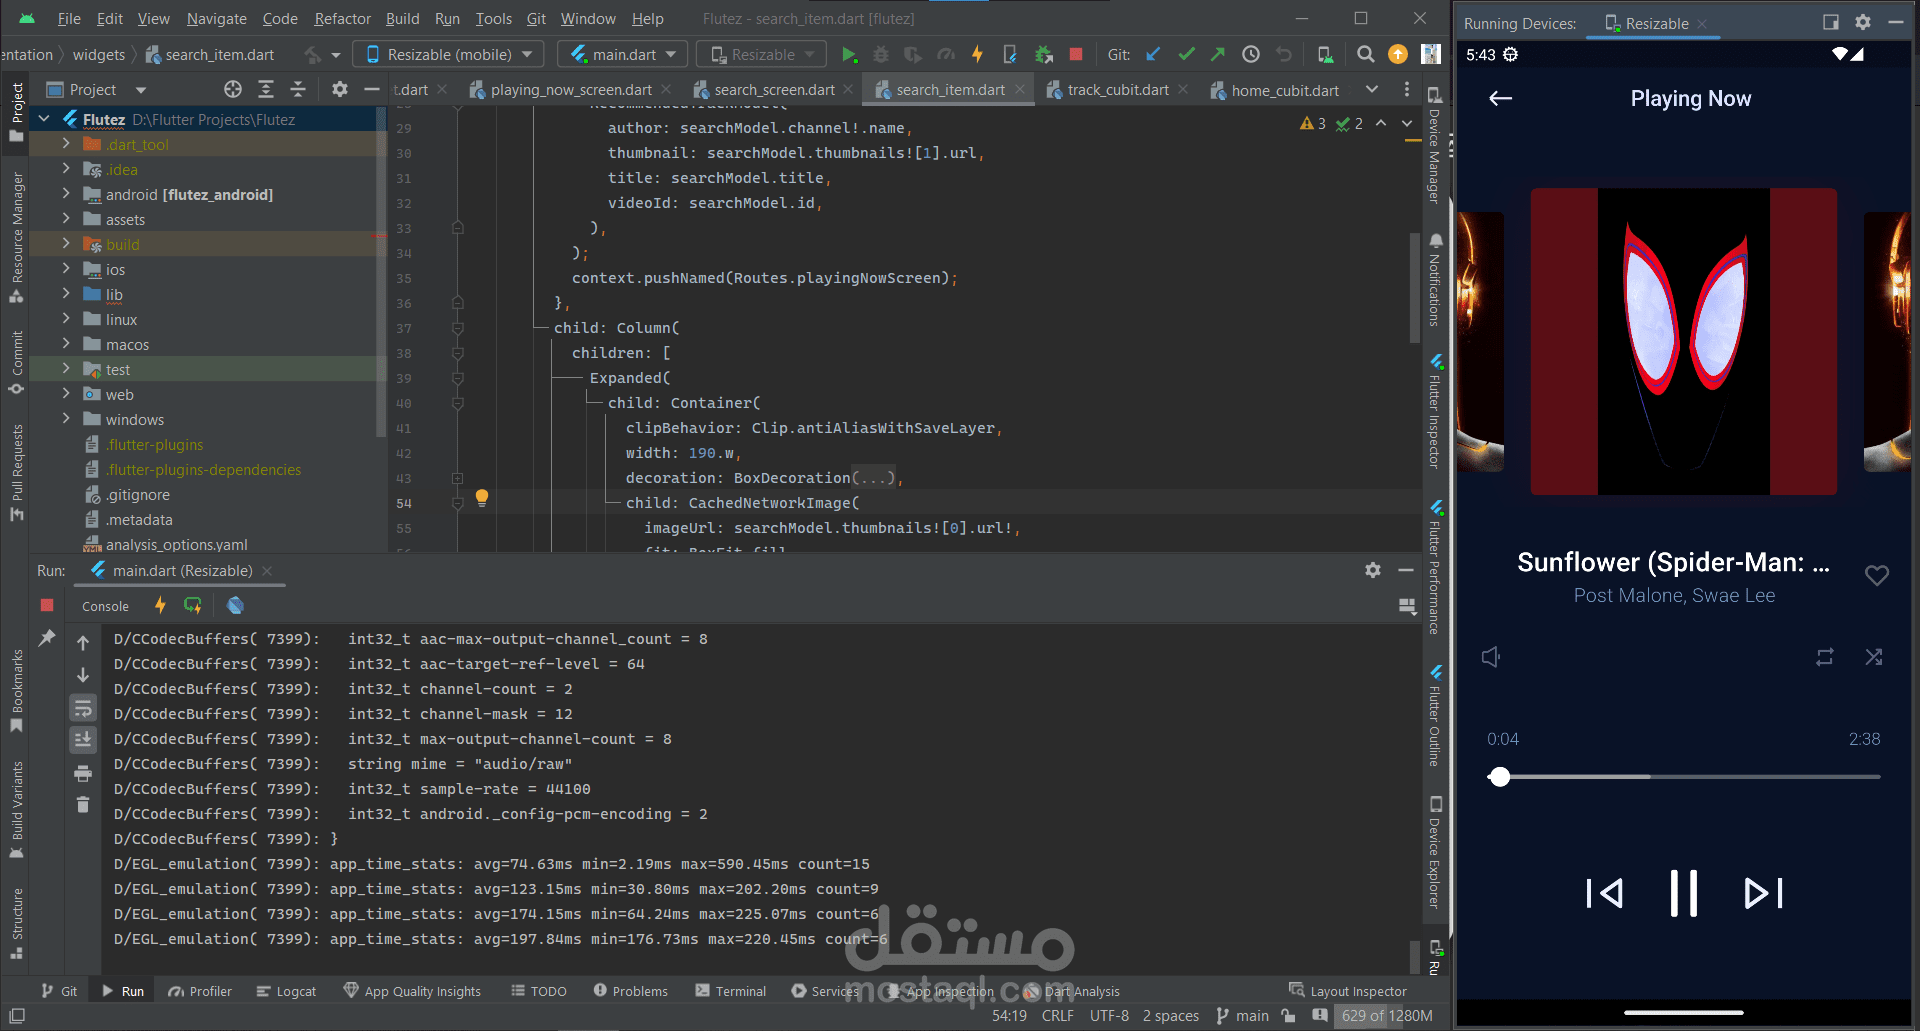Click memory indicator 629 of 1280M
The width and height of the screenshot is (1920, 1031).
tap(1386, 1016)
